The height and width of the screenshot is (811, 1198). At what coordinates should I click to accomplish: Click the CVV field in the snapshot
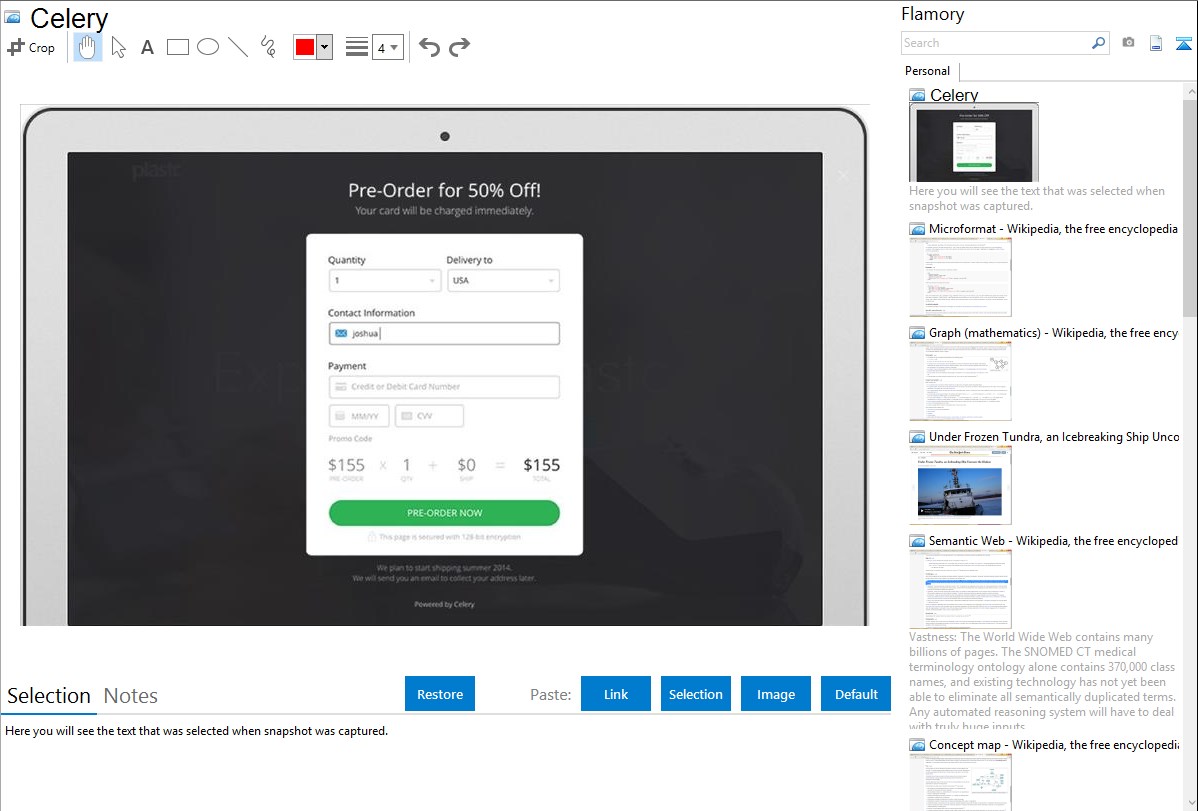coord(429,416)
